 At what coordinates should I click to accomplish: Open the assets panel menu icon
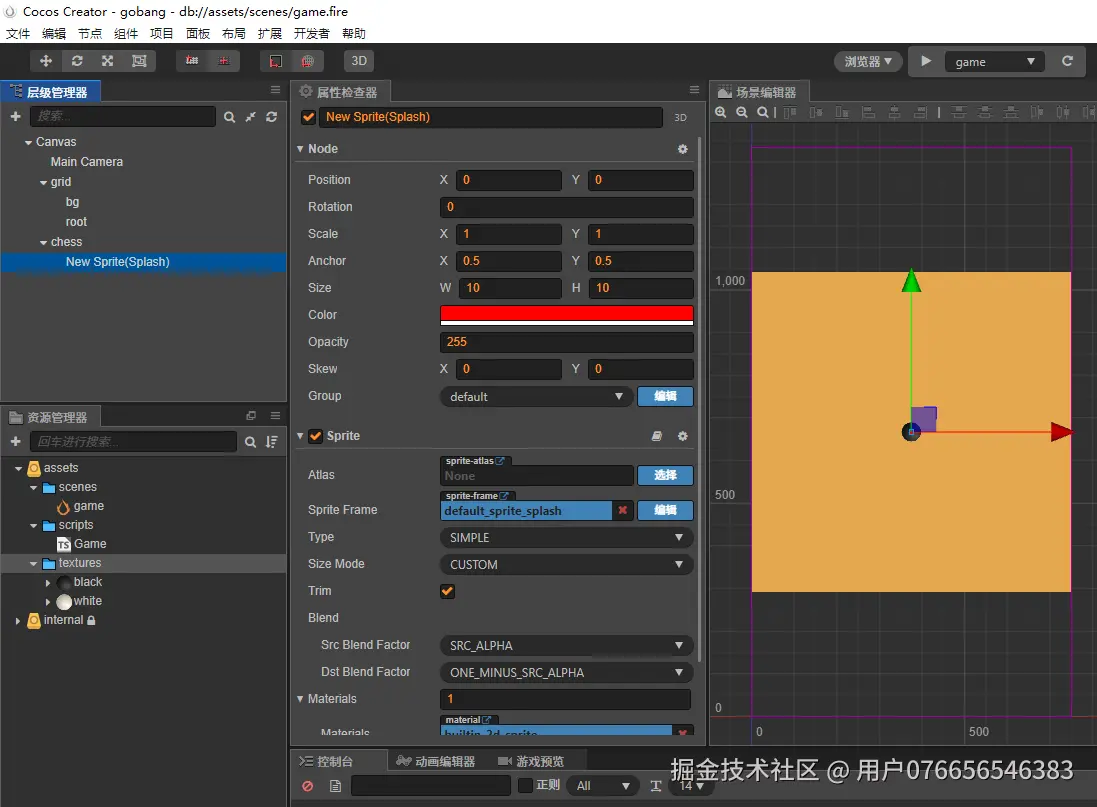276,416
